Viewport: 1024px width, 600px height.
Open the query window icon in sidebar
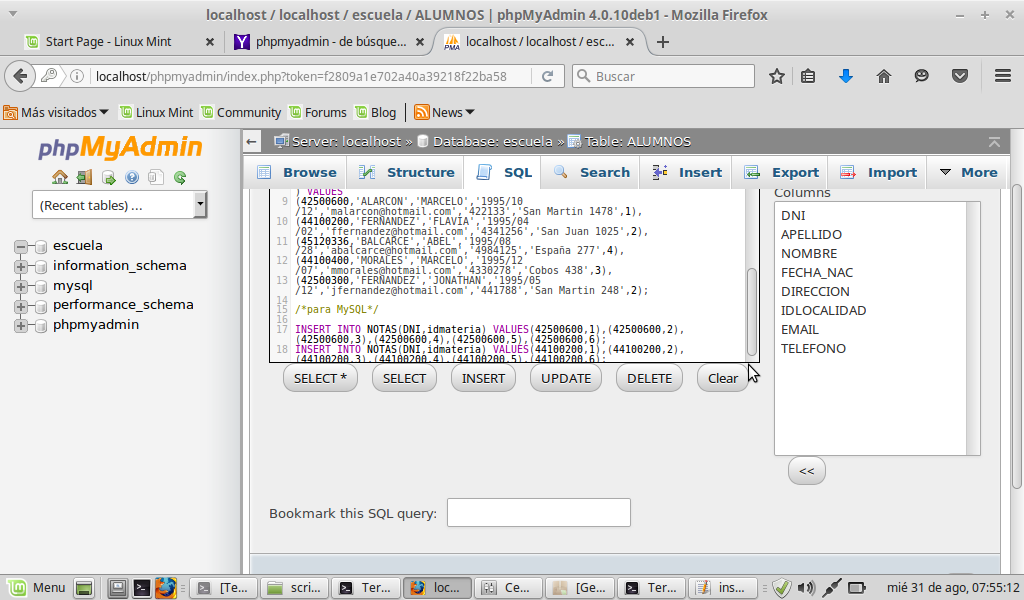tap(108, 178)
